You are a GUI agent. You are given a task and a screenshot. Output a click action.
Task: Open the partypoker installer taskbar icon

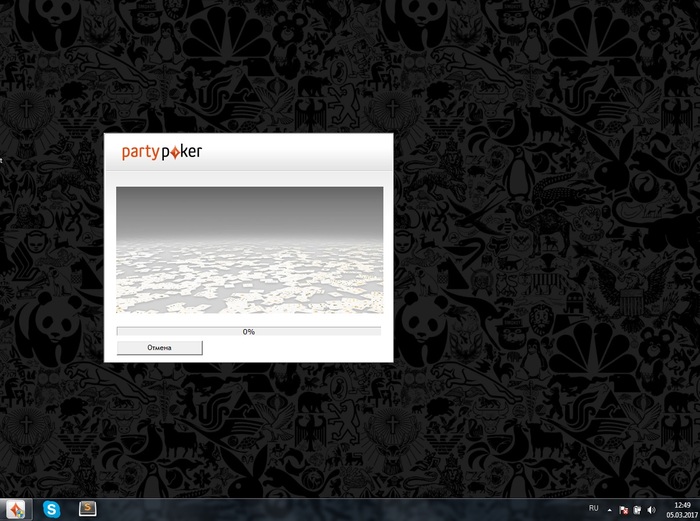(x=16, y=509)
